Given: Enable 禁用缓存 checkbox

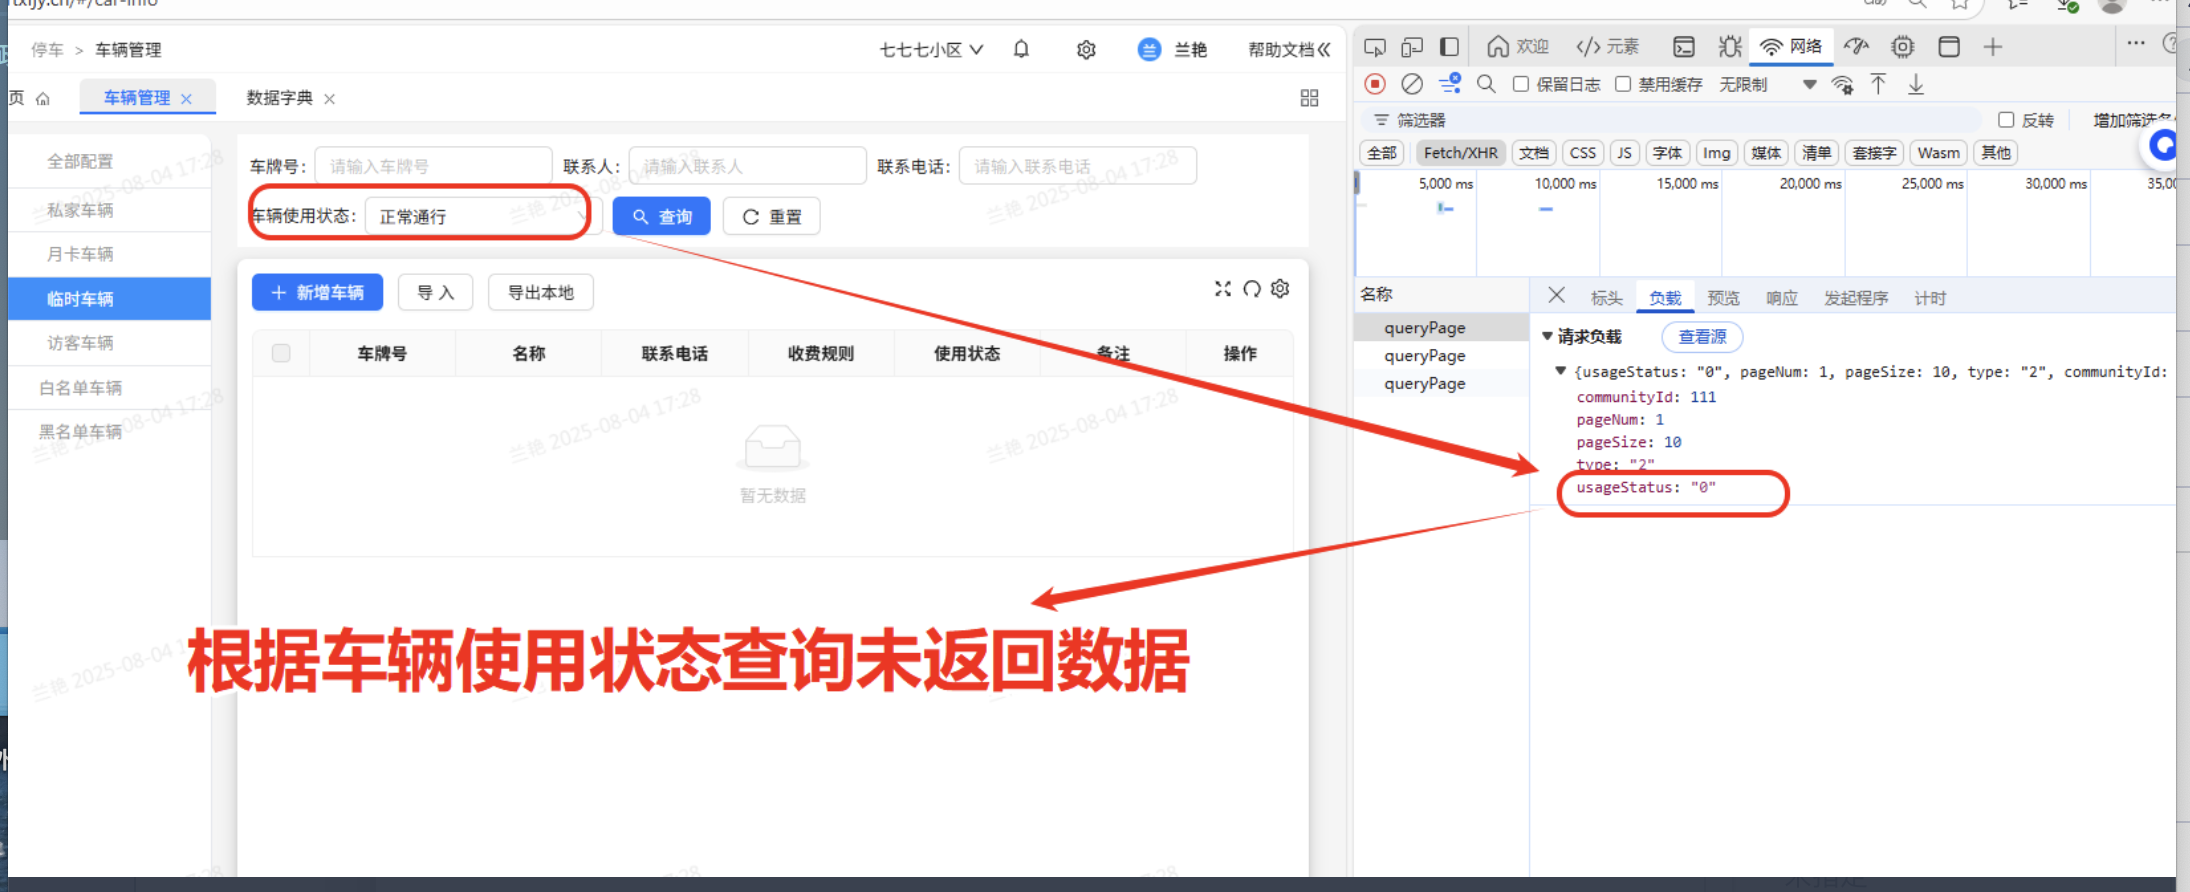Looking at the screenshot, I should click(x=1623, y=84).
